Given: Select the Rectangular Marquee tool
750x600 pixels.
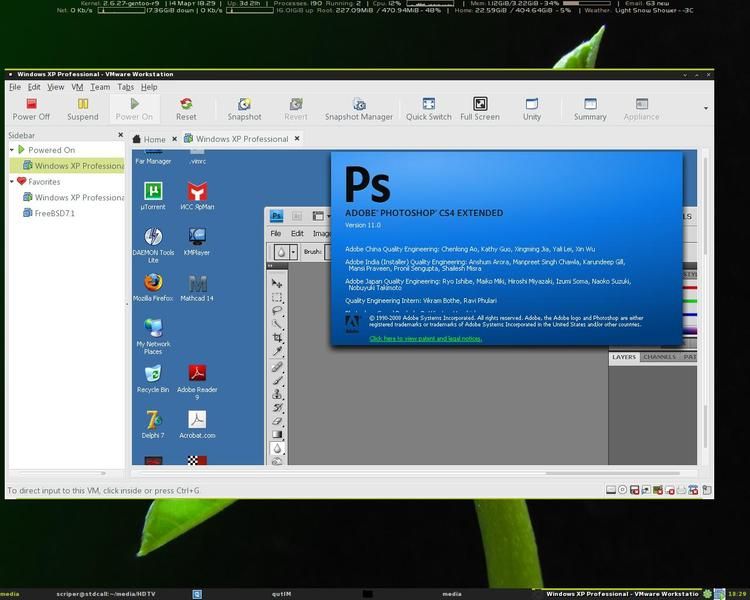Looking at the screenshot, I should 276,297.
